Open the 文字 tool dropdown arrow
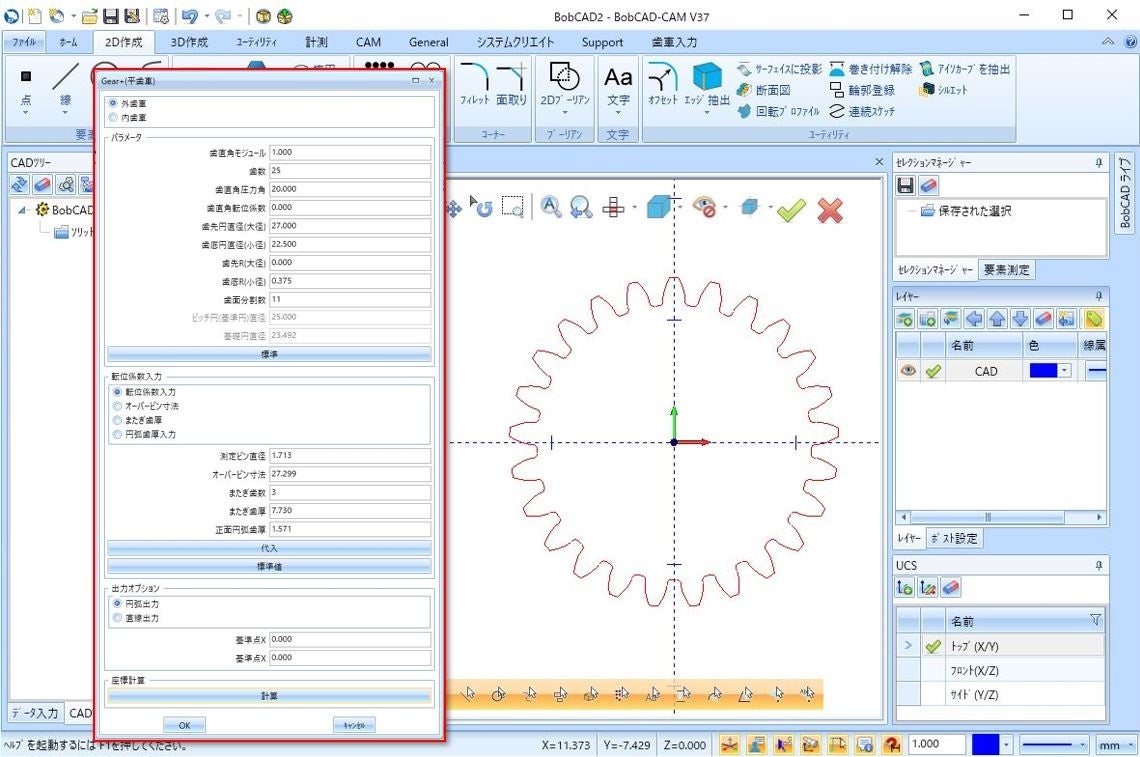 pyautogui.click(x=618, y=113)
